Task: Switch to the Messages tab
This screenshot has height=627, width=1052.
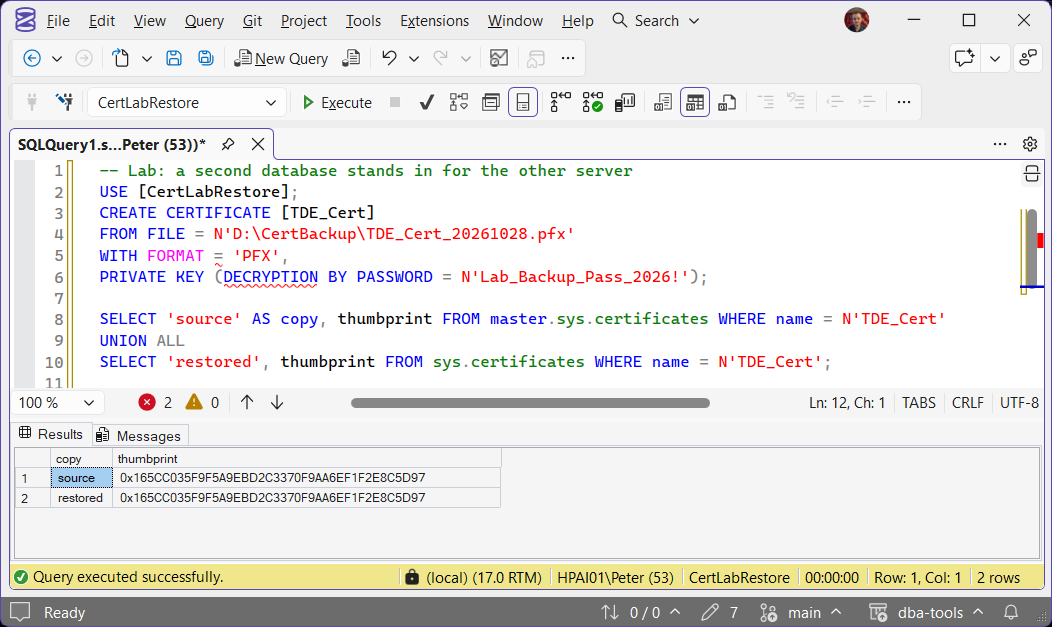Action: [139, 436]
